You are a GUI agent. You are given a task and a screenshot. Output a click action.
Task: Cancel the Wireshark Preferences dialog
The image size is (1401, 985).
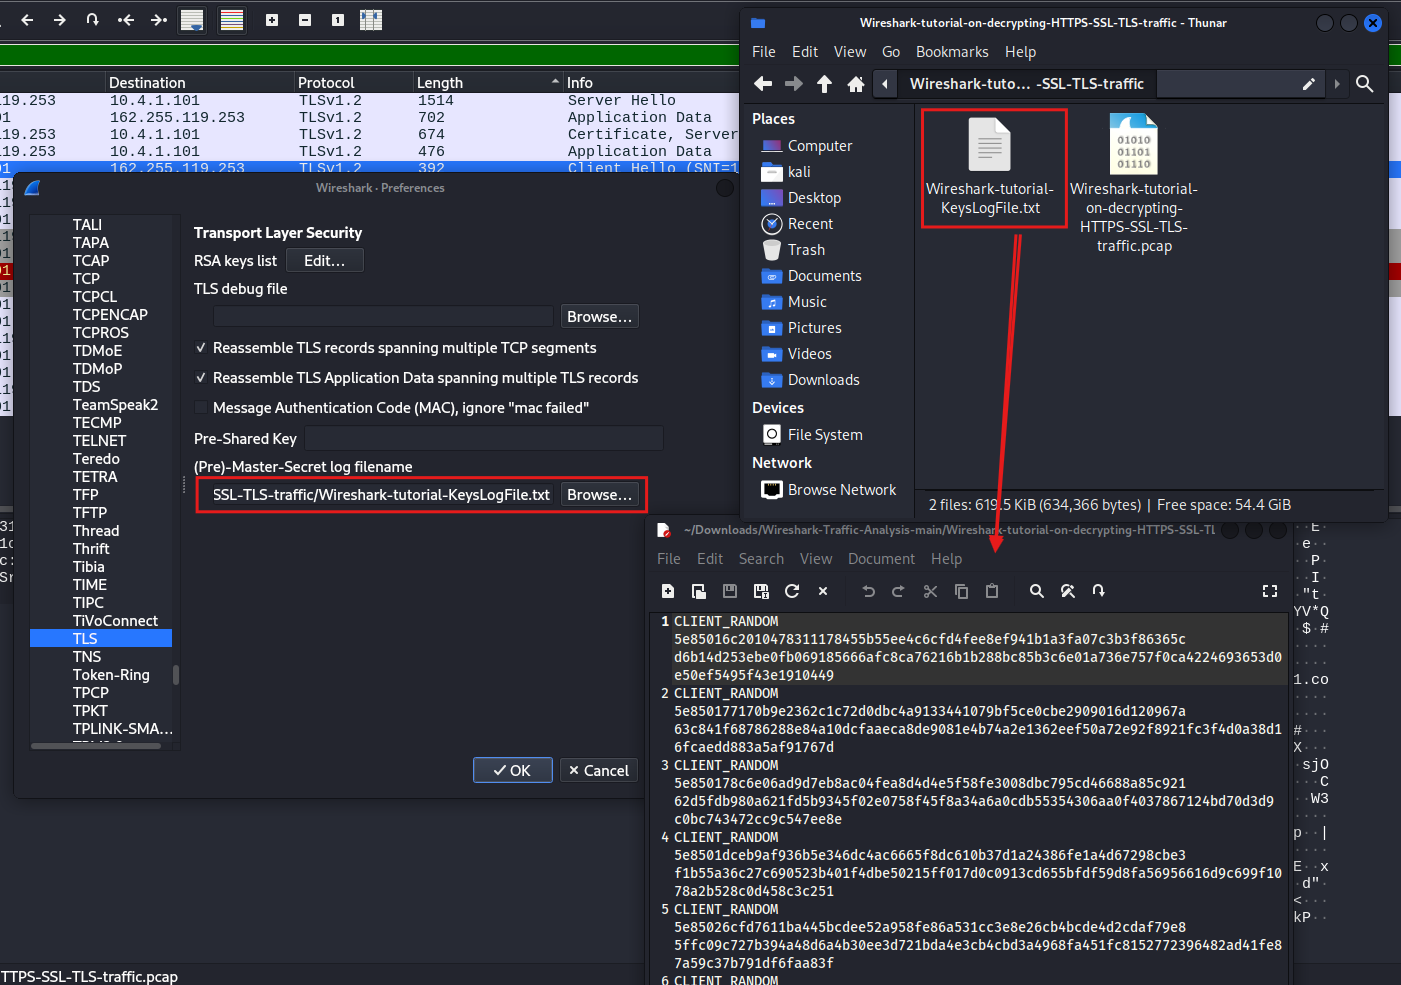tap(598, 770)
